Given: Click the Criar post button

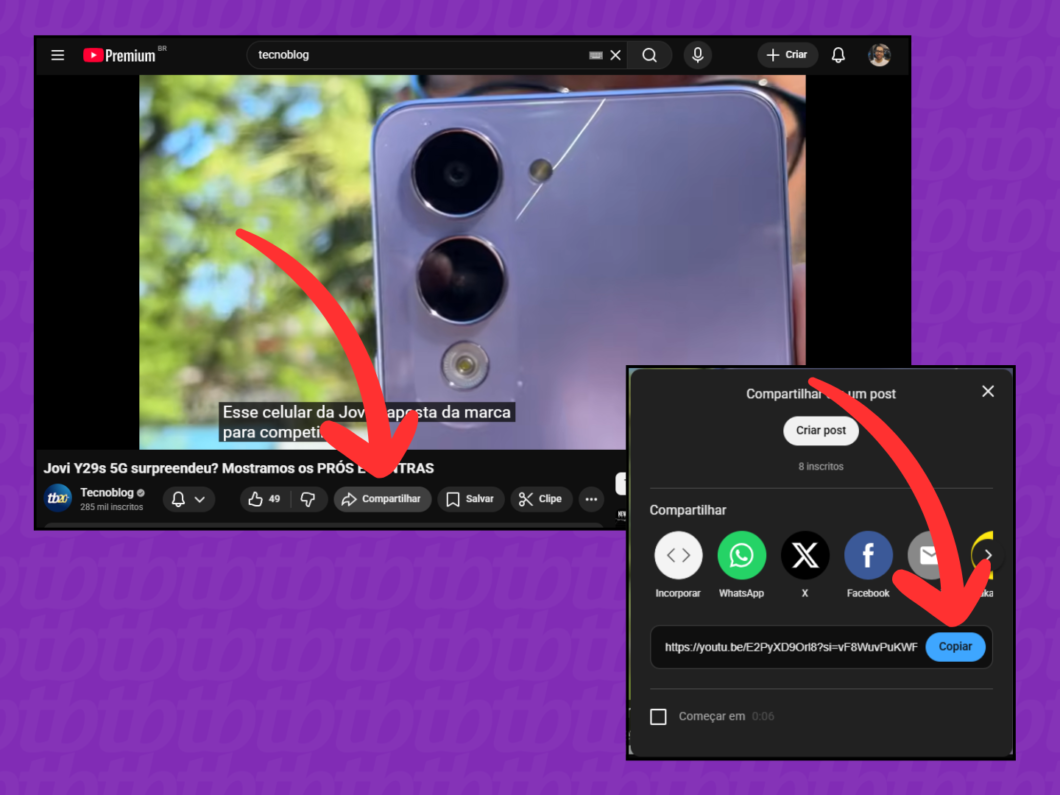Looking at the screenshot, I should coord(821,431).
